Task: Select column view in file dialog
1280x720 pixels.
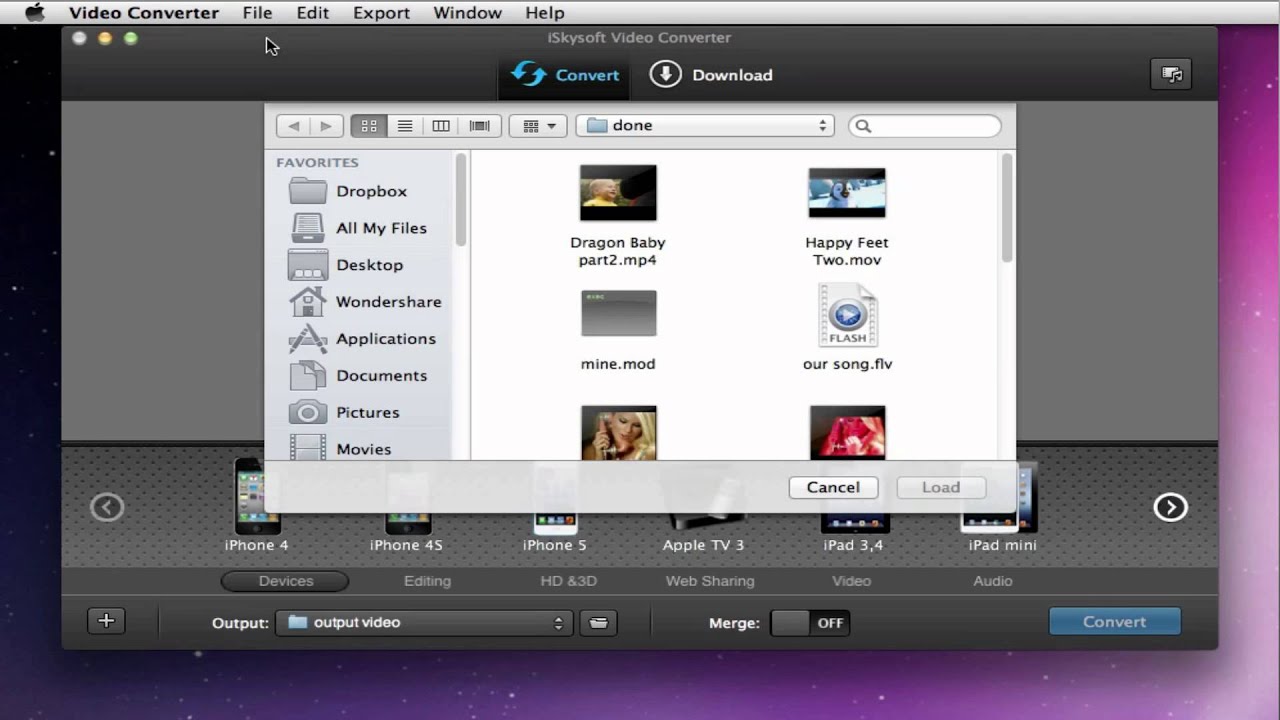Action: (x=441, y=126)
